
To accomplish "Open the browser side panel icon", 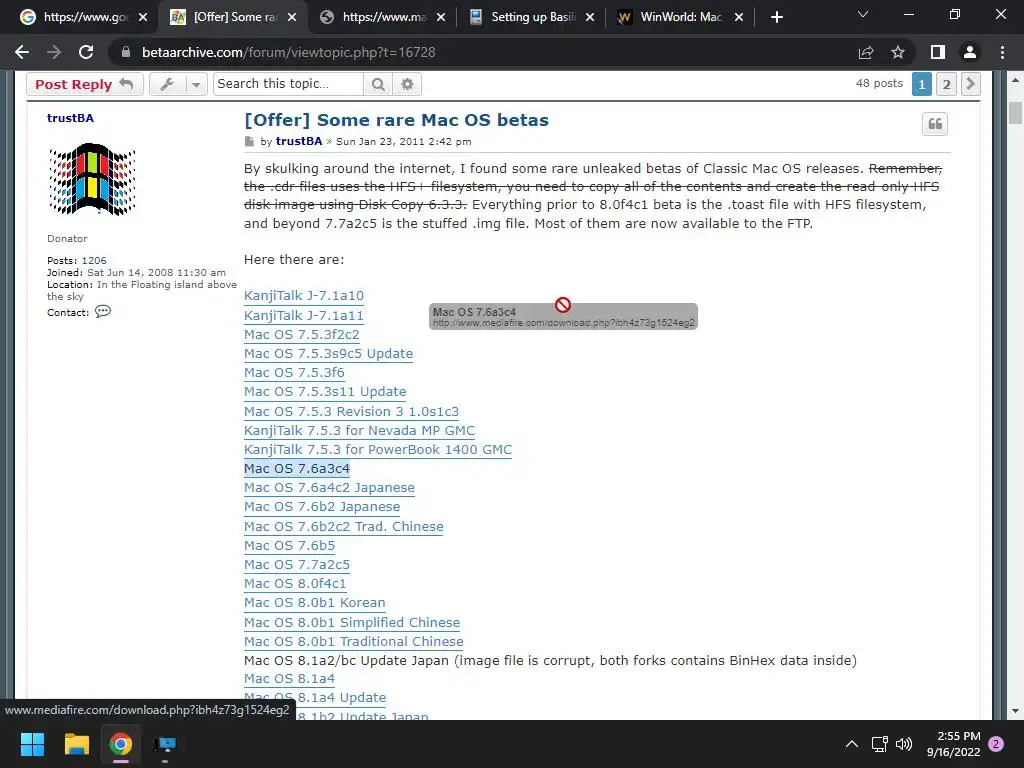I will tap(938, 52).
